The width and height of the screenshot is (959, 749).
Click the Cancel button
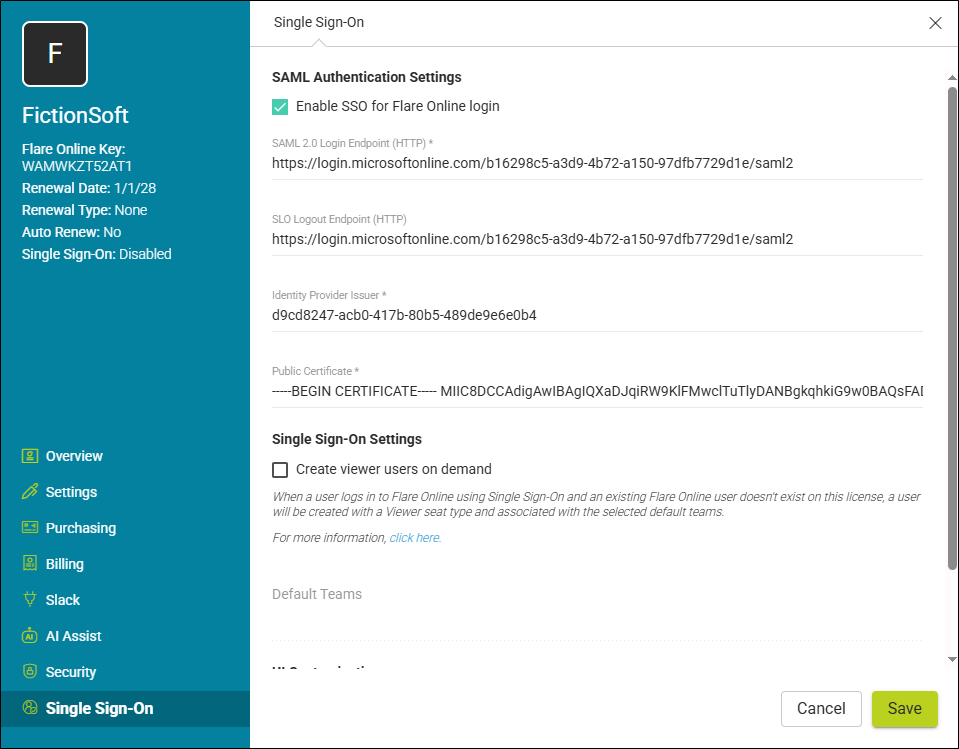821,709
